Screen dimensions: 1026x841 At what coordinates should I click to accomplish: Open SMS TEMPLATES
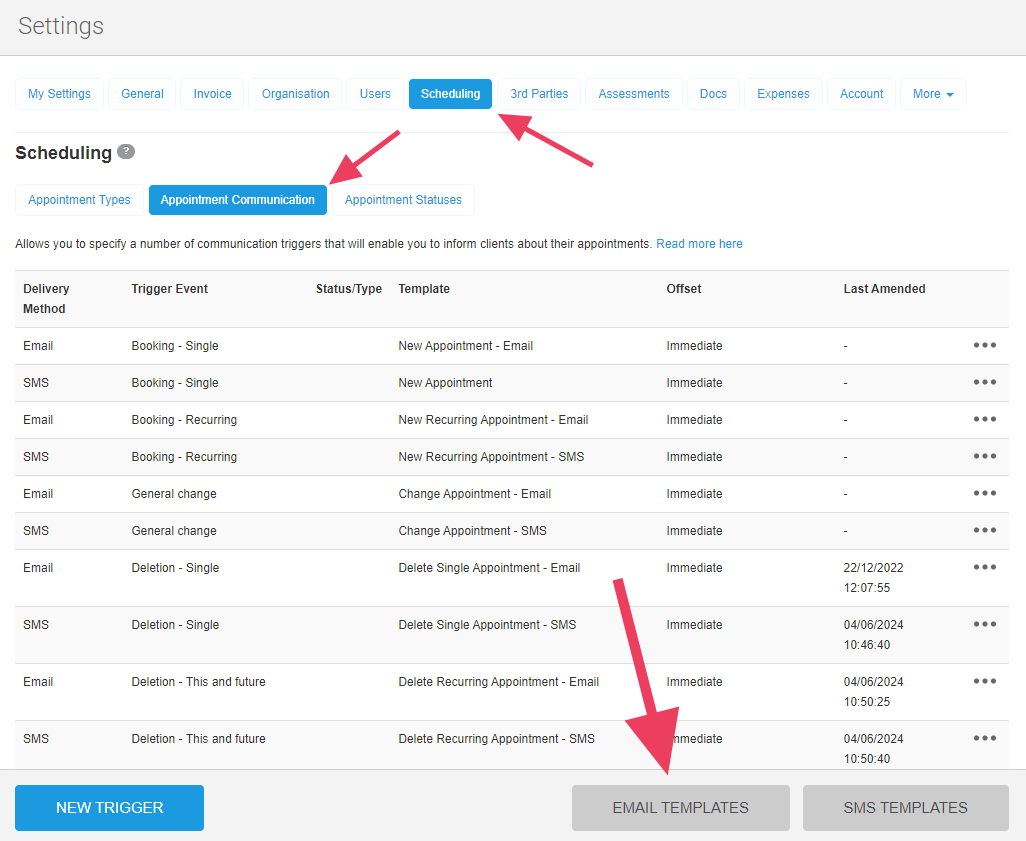tap(906, 808)
